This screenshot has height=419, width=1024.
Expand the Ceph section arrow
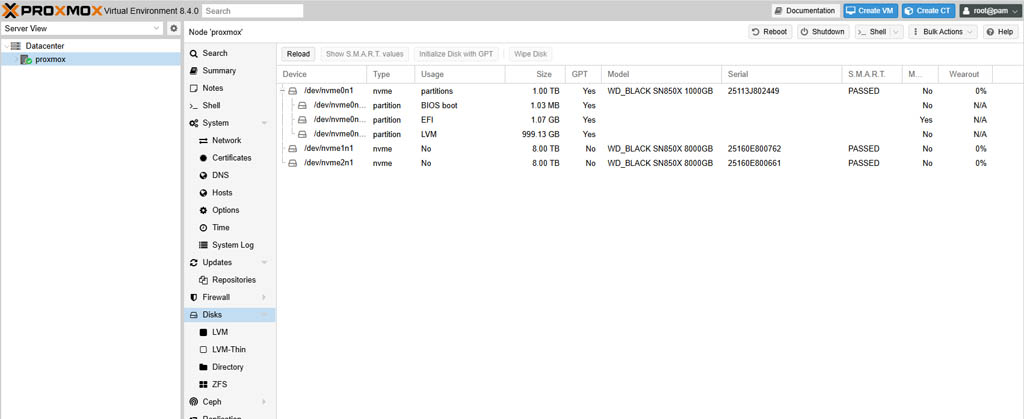point(264,402)
